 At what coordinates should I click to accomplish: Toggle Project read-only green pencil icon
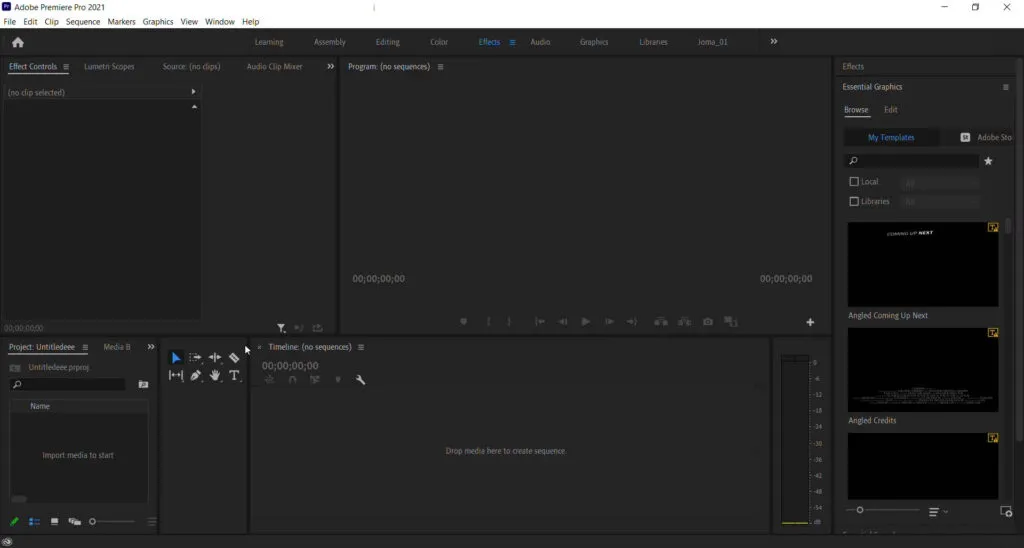(14, 521)
